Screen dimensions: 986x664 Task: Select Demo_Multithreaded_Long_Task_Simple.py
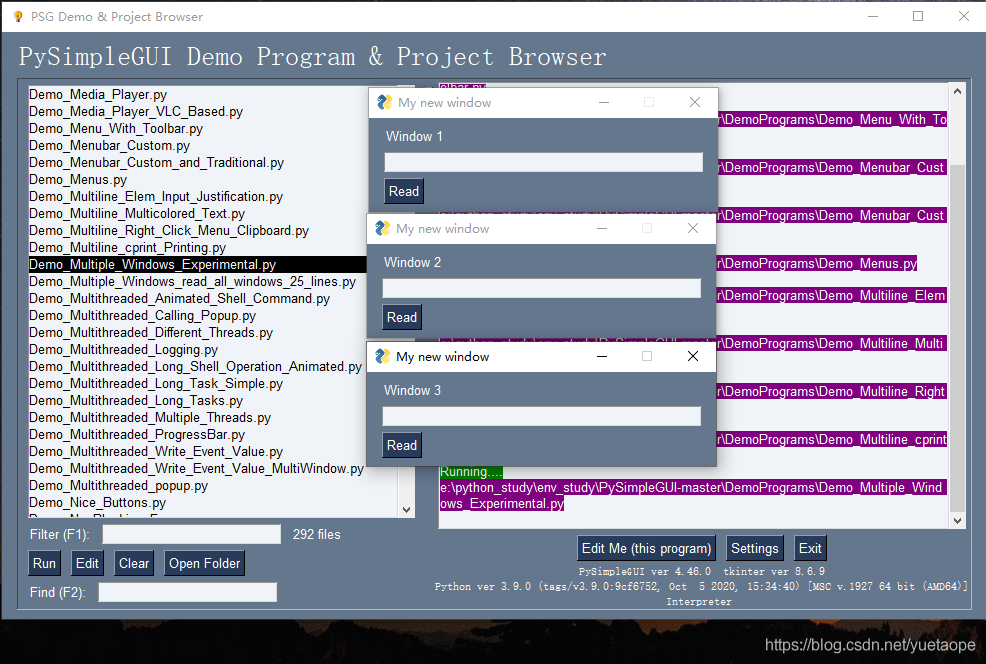point(156,383)
